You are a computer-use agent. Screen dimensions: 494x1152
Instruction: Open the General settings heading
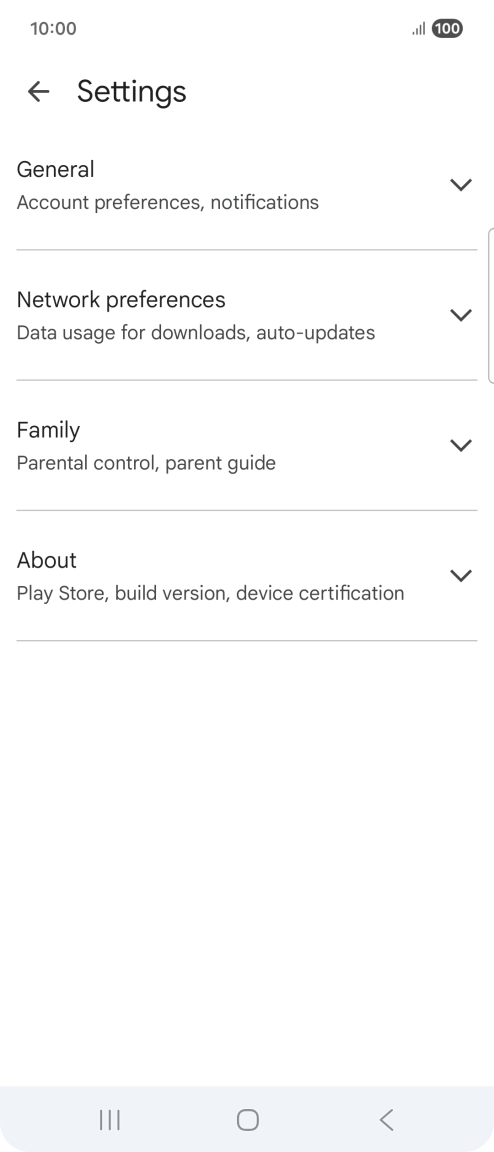point(55,169)
